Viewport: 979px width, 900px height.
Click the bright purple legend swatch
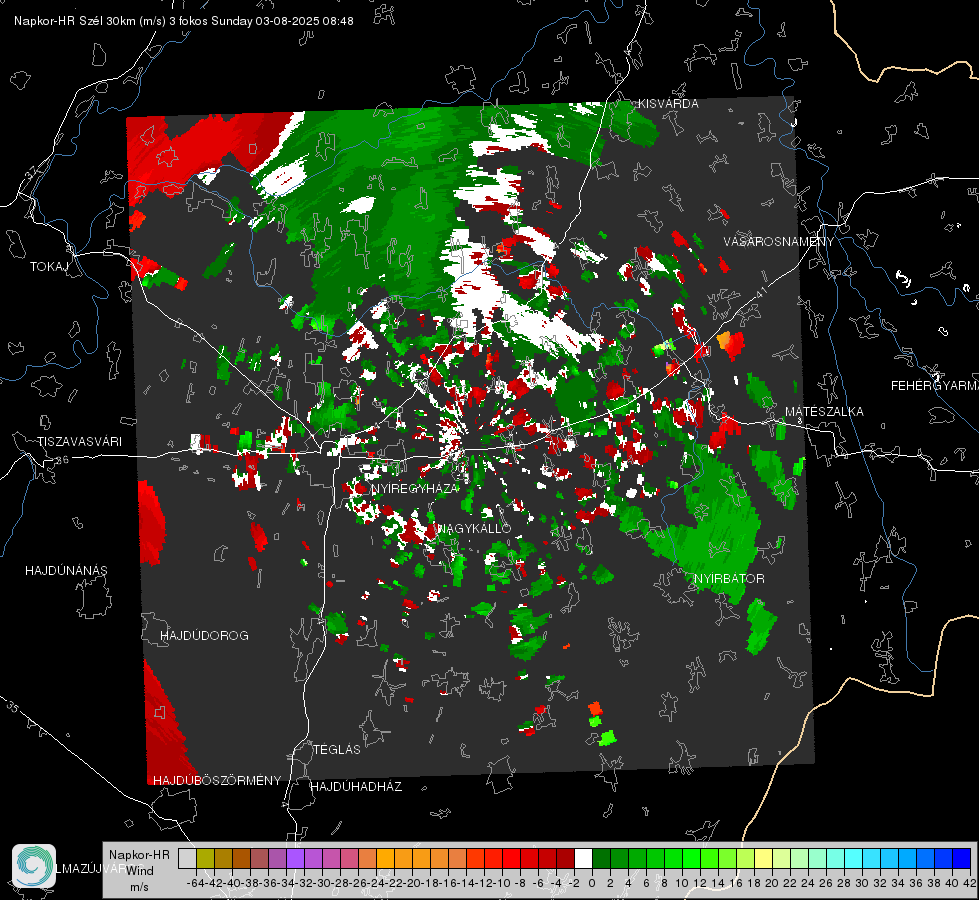point(295,859)
